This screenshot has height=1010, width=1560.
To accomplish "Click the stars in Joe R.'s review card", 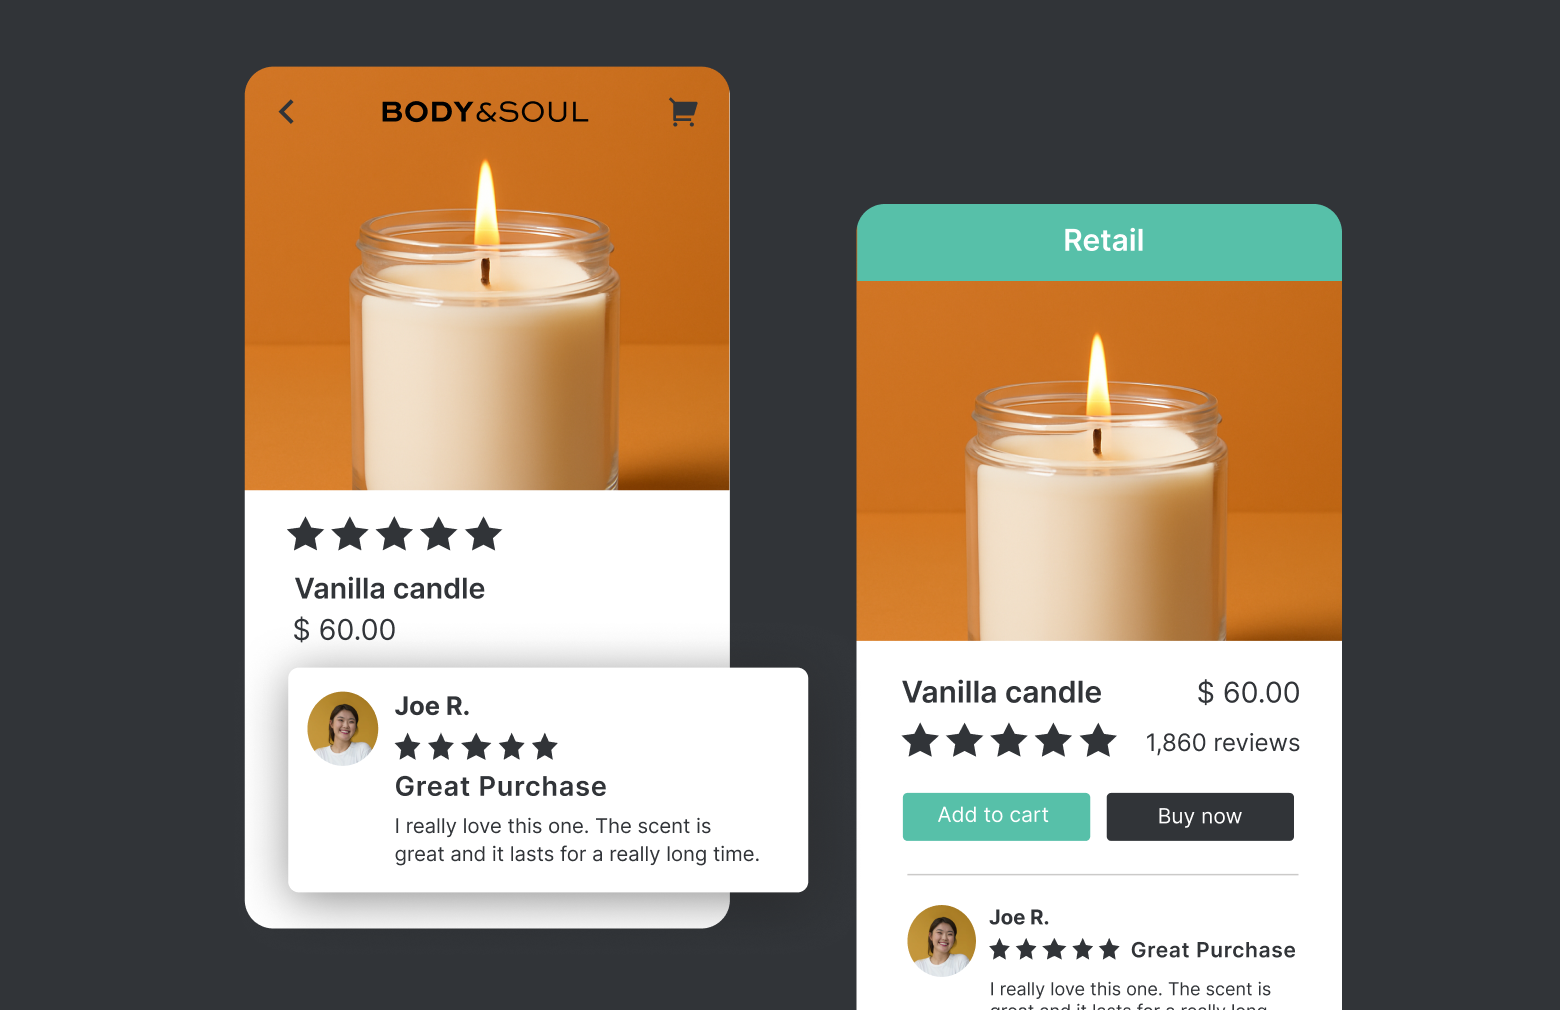I will pyautogui.click(x=476, y=747).
